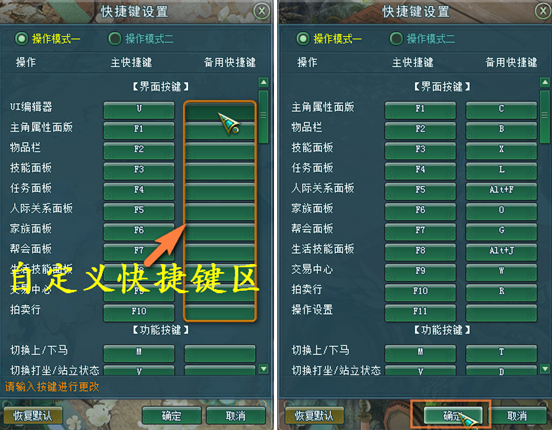Viewport: 552px width, 430px height.
Task: Click the T backup shortcut for 切换上/下马
Action: 501,353
